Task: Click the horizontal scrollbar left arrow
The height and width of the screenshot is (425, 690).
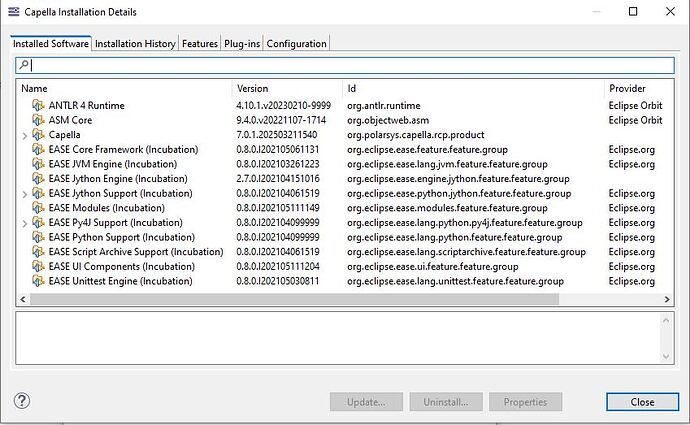Action: 23,299
